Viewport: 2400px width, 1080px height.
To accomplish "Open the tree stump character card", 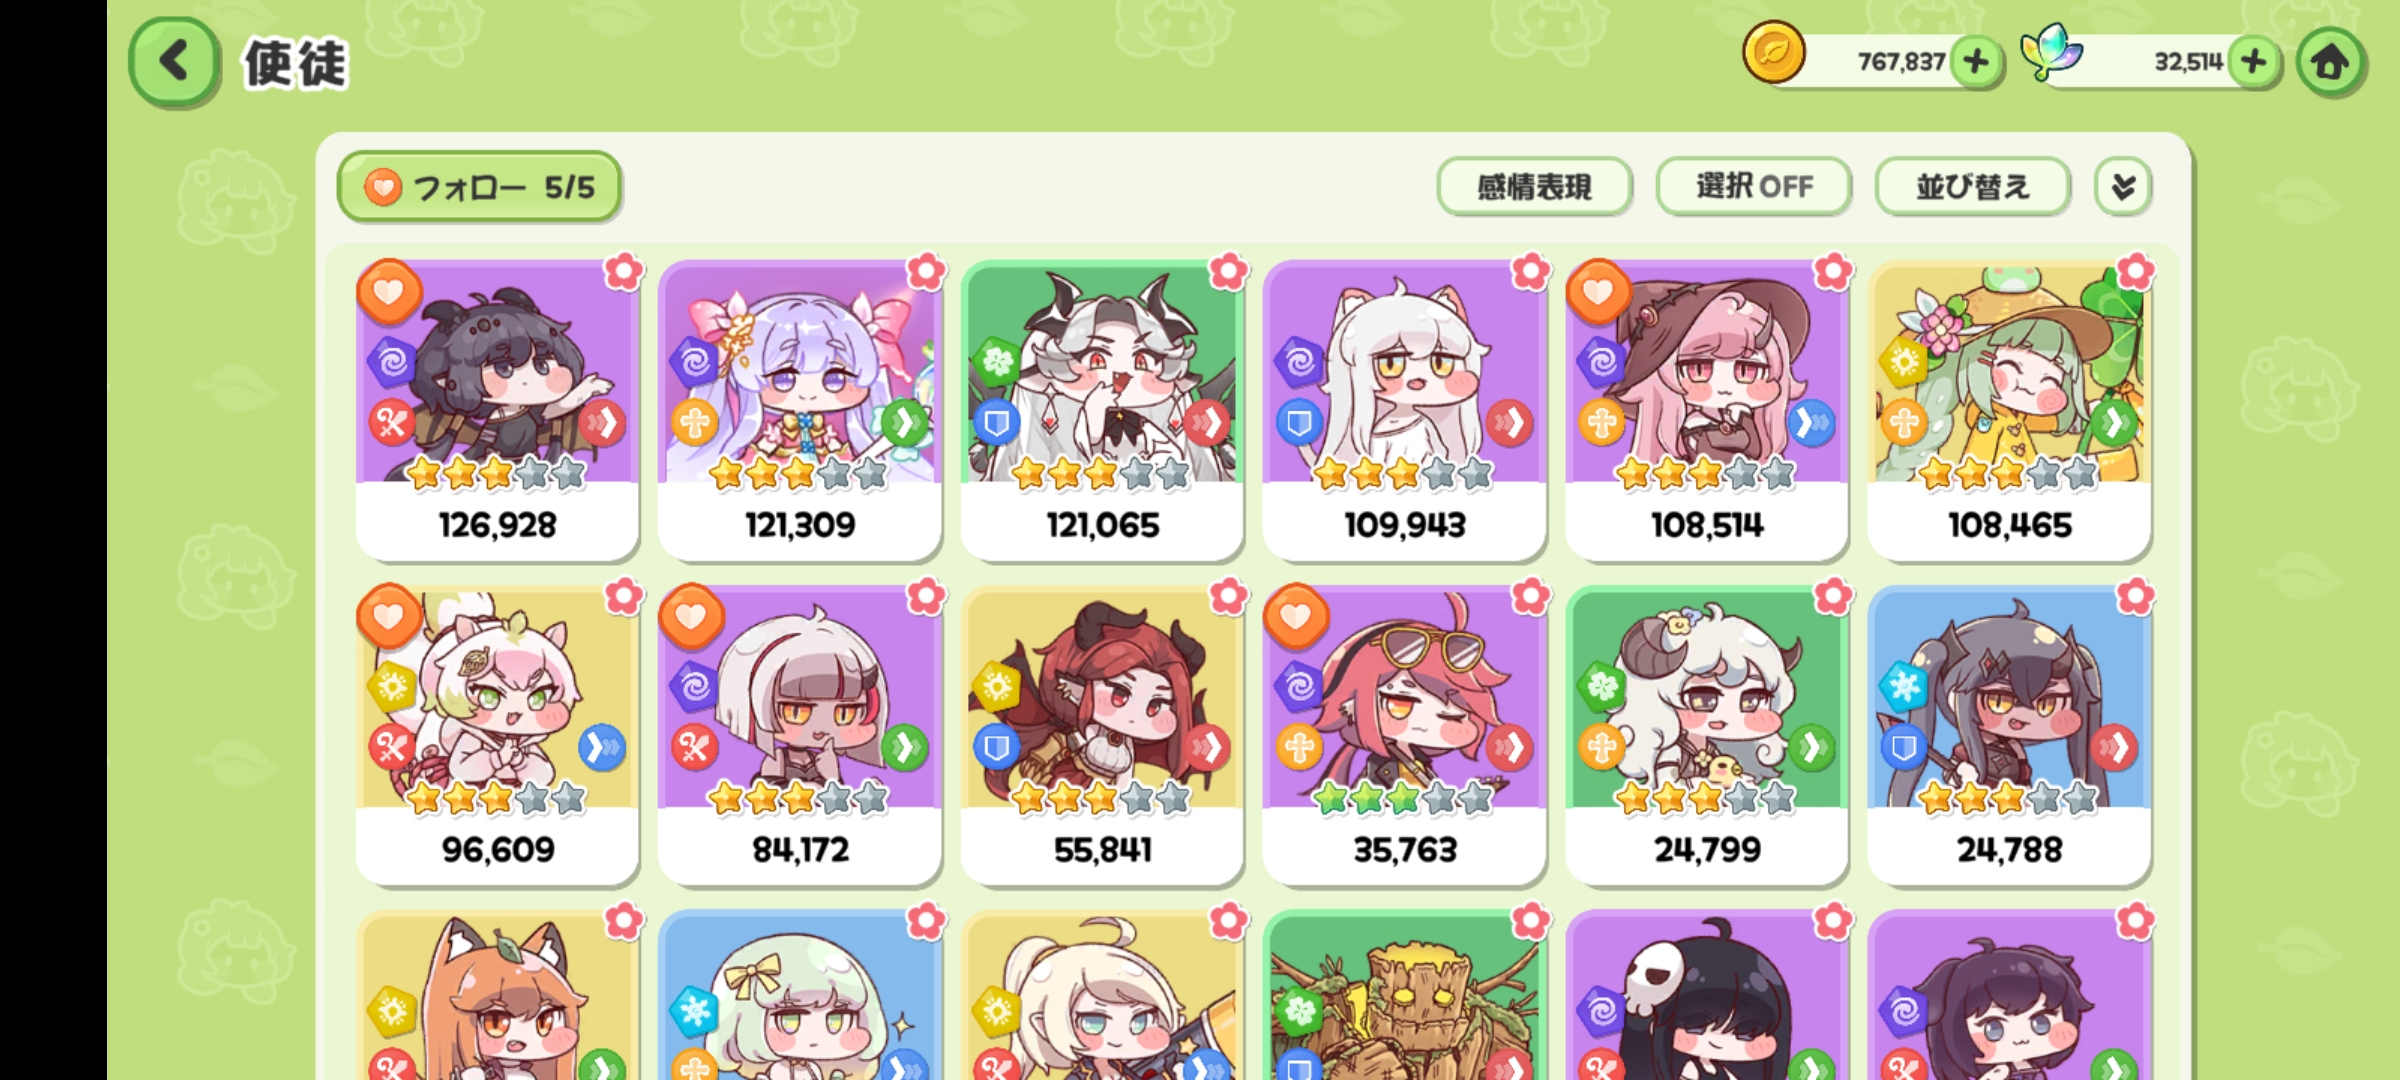I will [x=1404, y=995].
